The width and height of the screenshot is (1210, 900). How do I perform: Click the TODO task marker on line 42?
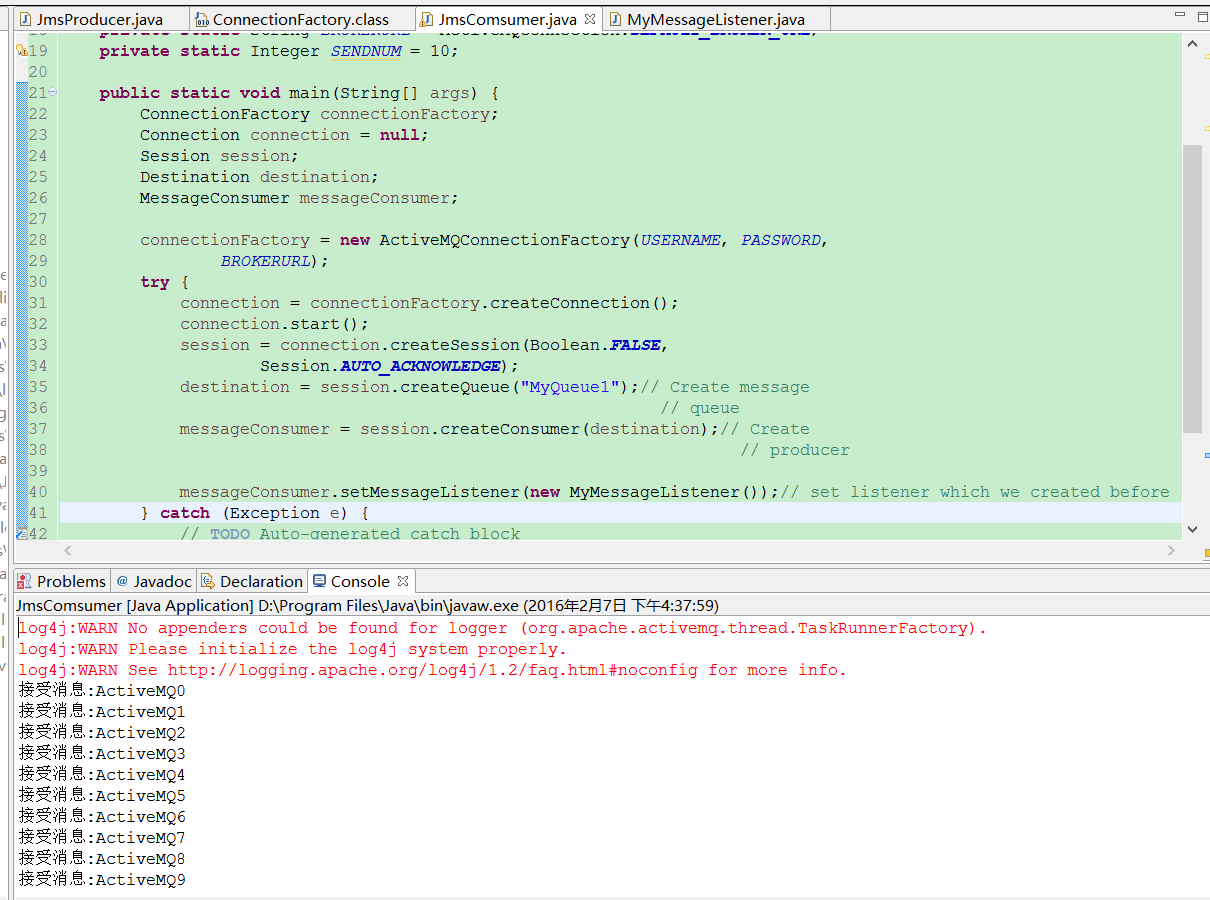pos(21,534)
